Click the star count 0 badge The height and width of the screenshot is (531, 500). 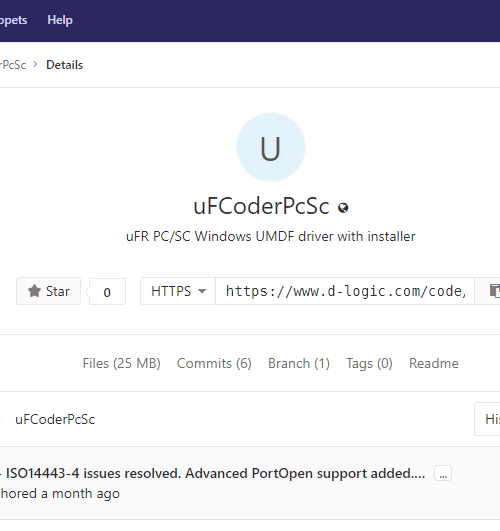[107, 292]
